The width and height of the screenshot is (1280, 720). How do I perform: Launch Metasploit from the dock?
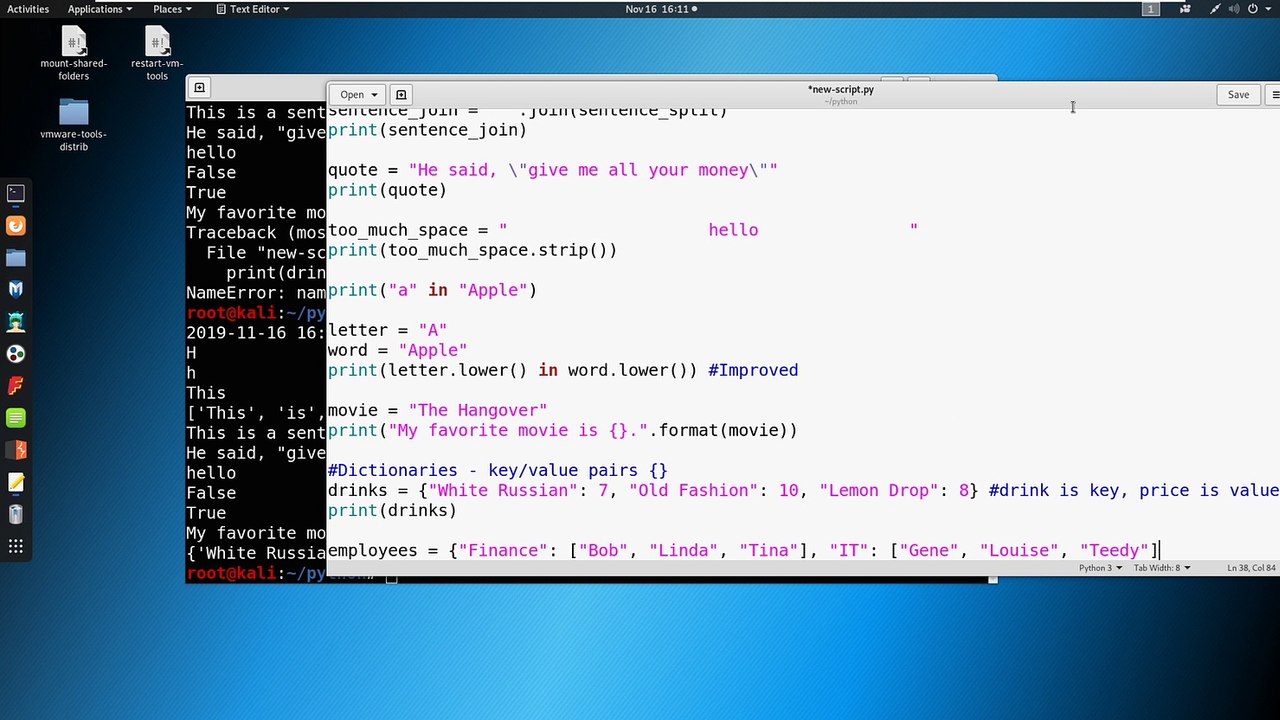(15, 290)
